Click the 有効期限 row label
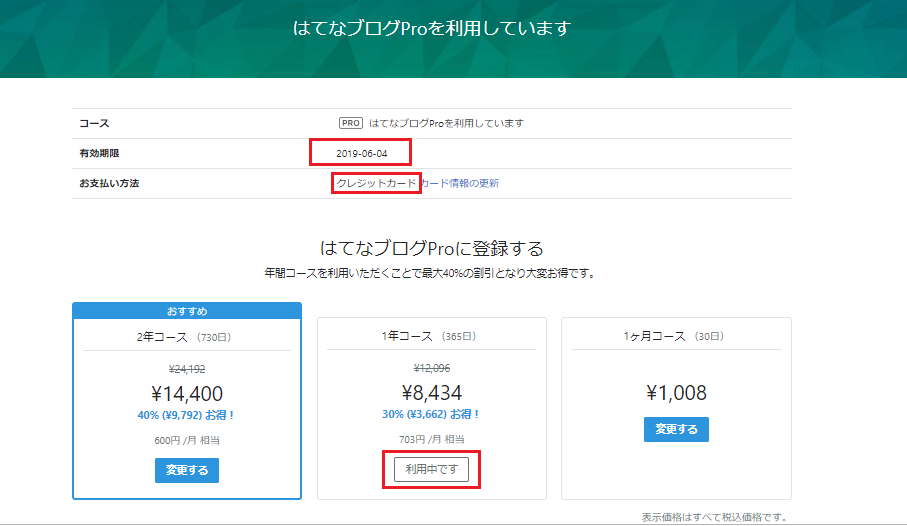Viewport: 907px width, 526px height. tap(99, 153)
